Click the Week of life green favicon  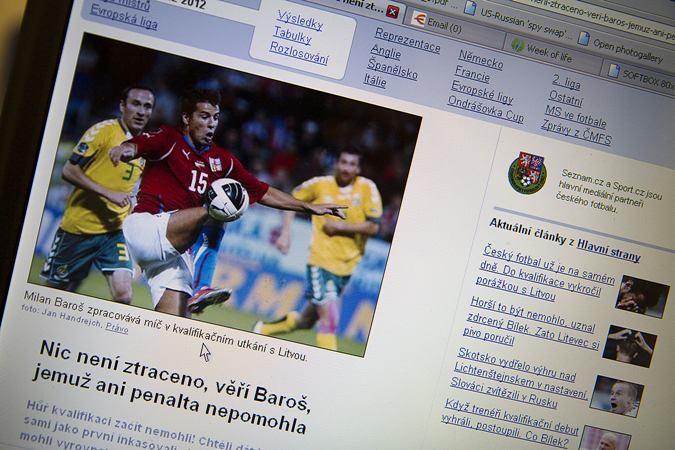point(517,44)
